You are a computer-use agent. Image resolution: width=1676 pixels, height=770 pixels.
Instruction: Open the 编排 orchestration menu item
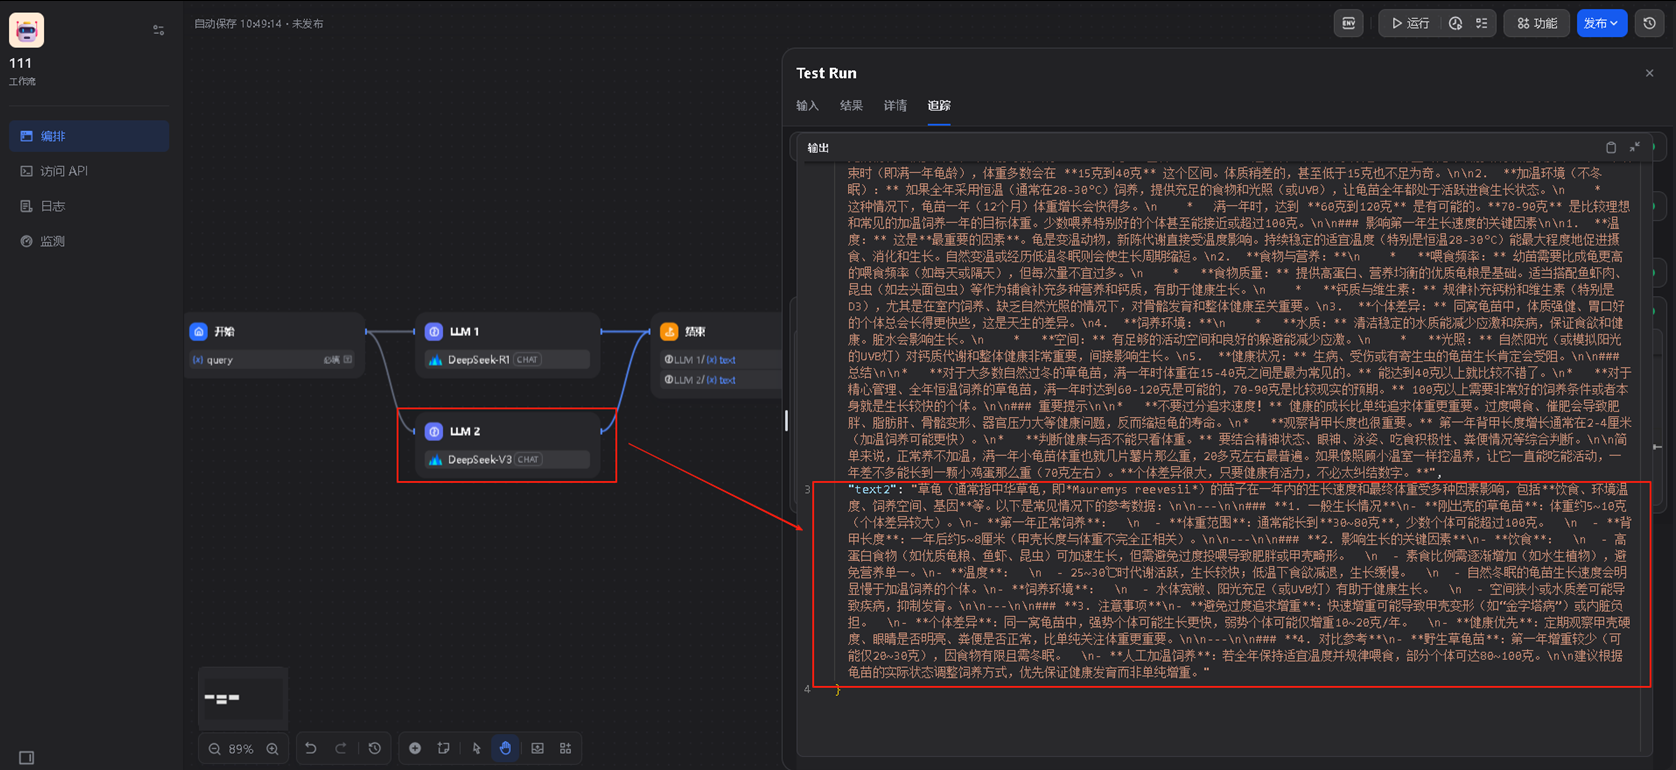click(x=89, y=136)
